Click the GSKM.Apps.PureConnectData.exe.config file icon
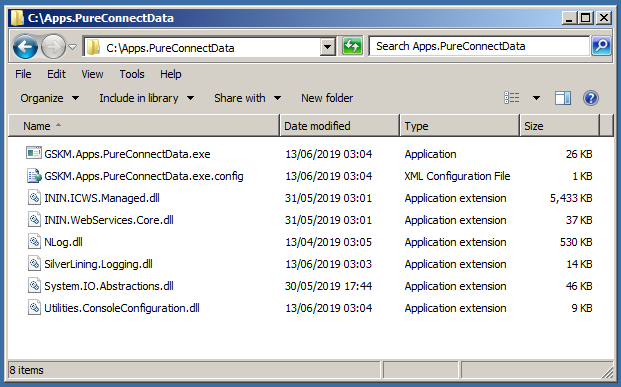Image resolution: width=621 pixels, height=387 pixels. pos(34,175)
